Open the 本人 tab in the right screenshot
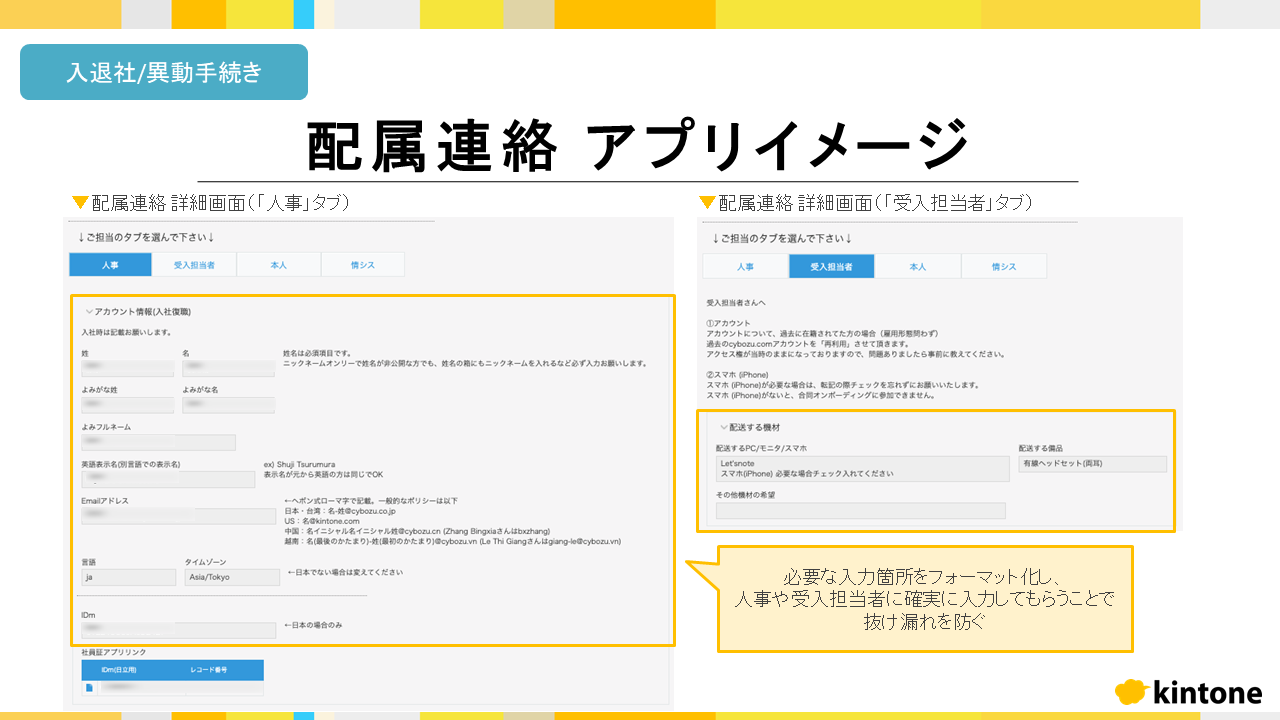 [x=917, y=267]
